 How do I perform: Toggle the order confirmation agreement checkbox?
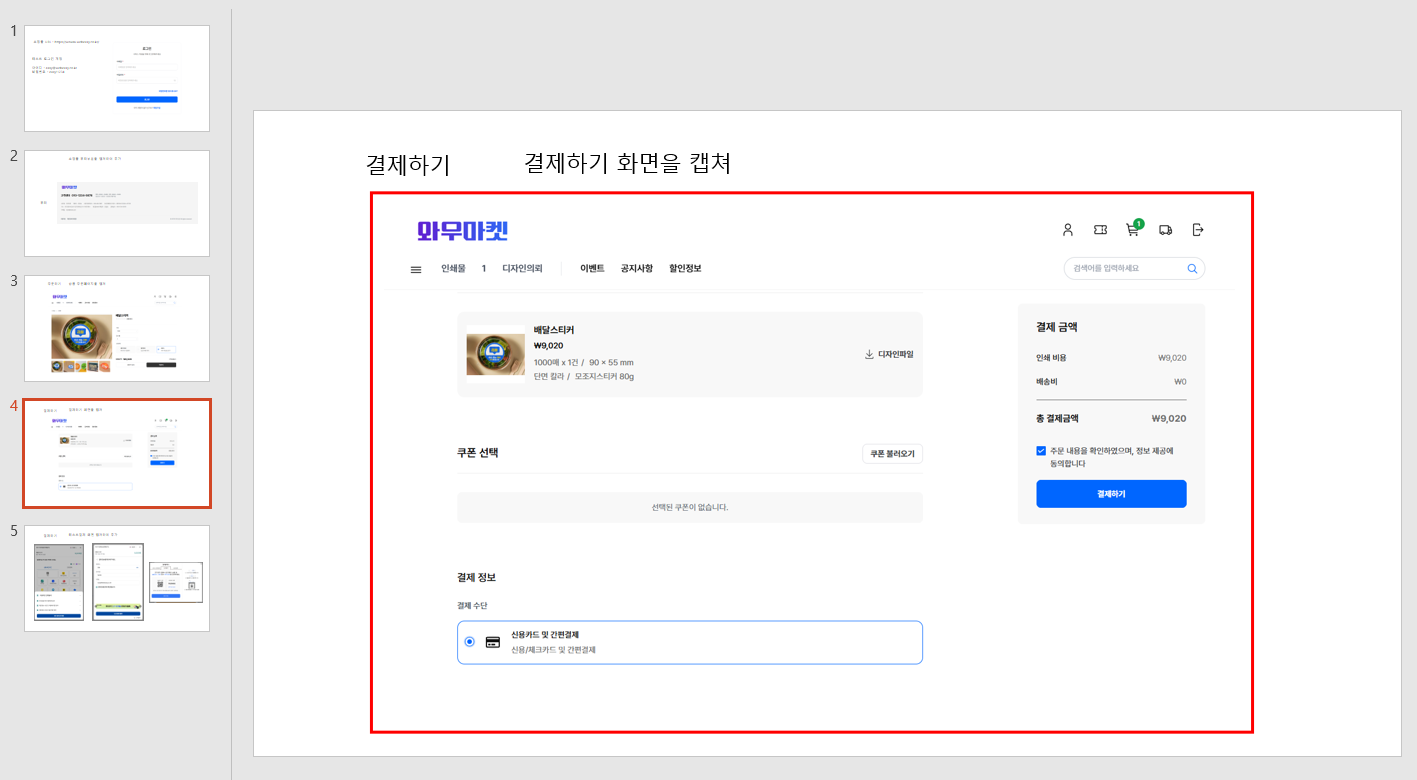point(1041,451)
